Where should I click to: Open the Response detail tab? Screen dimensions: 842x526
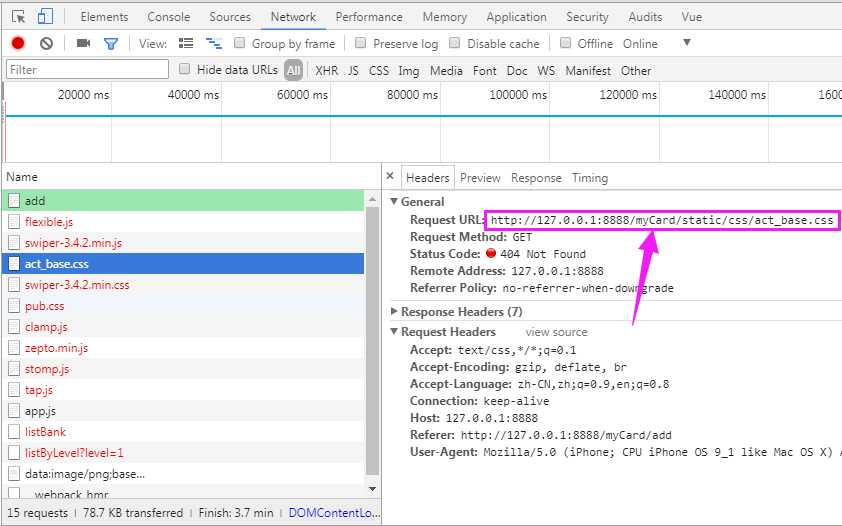tap(536, 178)
